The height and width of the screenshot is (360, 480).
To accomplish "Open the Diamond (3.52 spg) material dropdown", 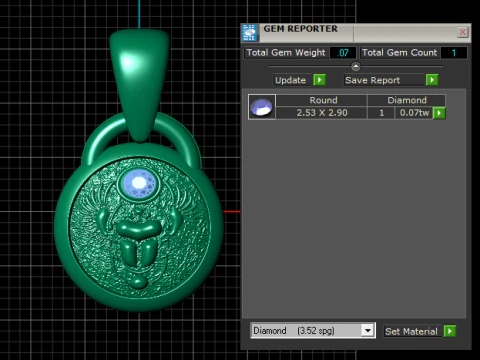I will click(368, 331).
